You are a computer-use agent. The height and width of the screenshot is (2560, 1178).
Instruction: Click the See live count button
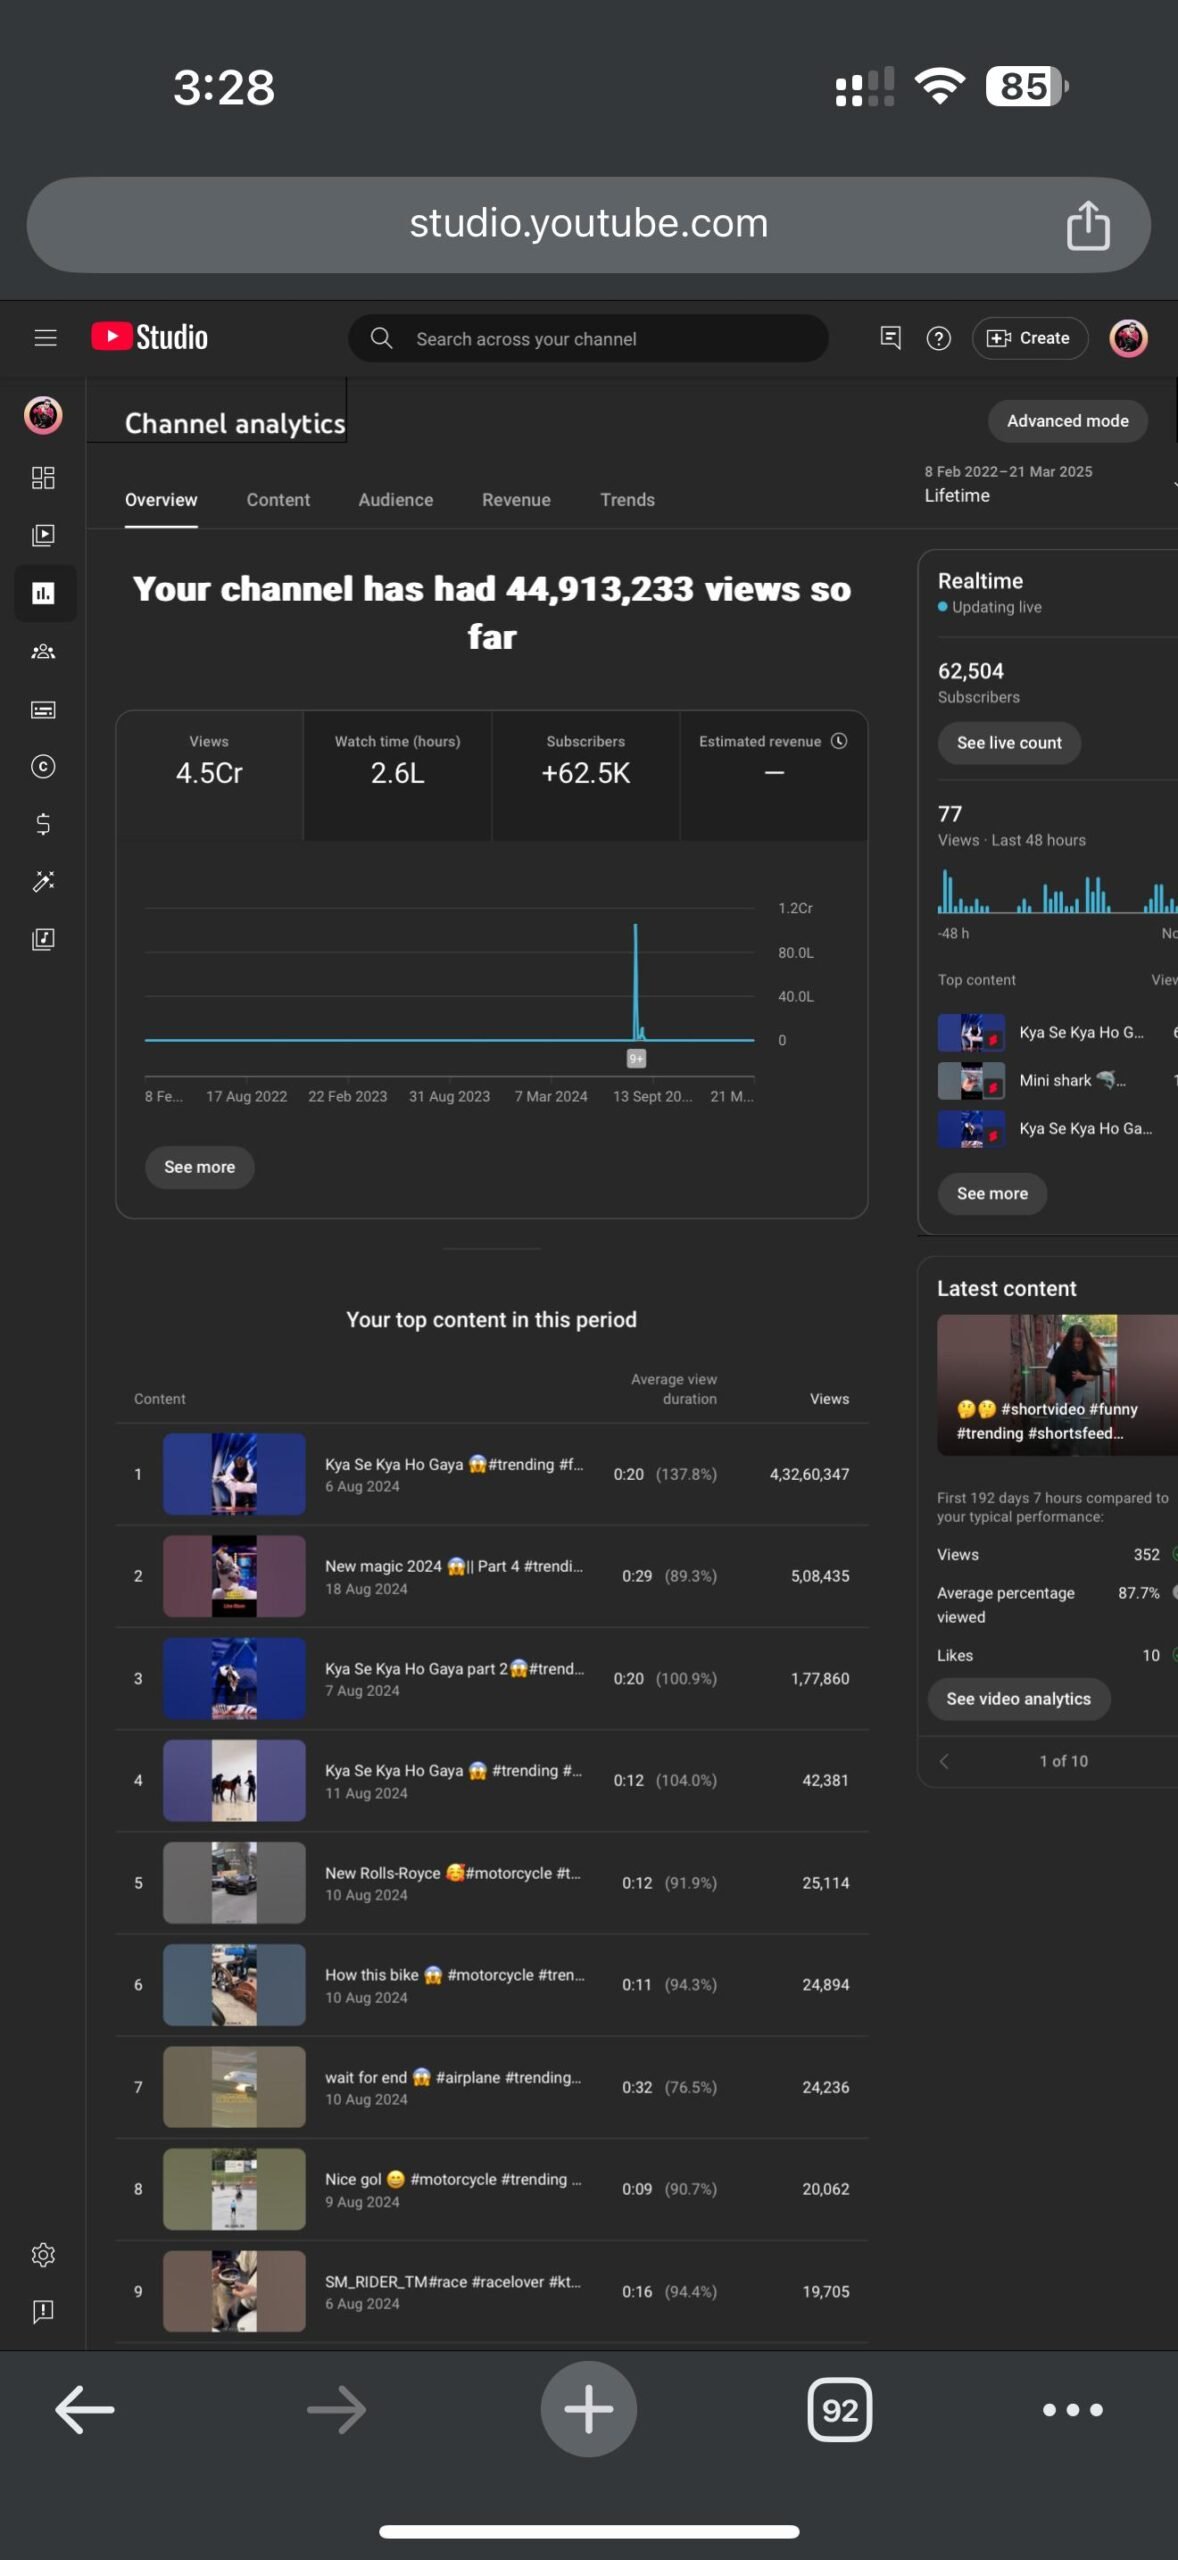(x=1009, y=743)
